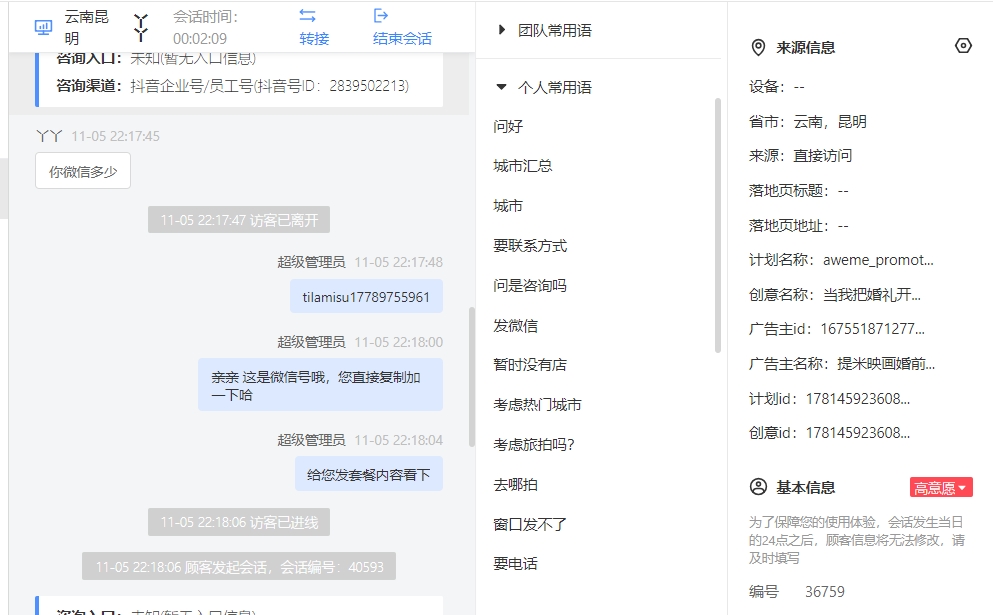Viewport: 993px width, 615px height.
Task: Click the 广告主id 167551871277... value
Action: [x=873, y=329]
